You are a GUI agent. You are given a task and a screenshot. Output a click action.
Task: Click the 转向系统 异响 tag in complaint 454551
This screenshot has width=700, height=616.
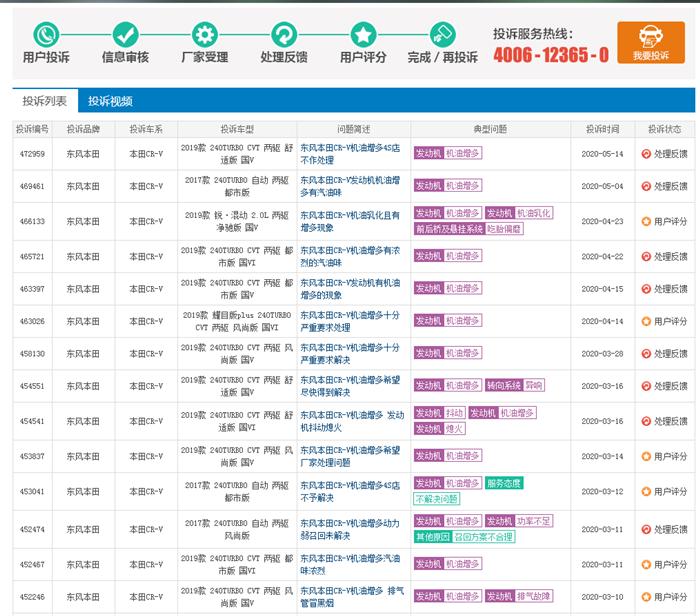click(x=515, y=385)
